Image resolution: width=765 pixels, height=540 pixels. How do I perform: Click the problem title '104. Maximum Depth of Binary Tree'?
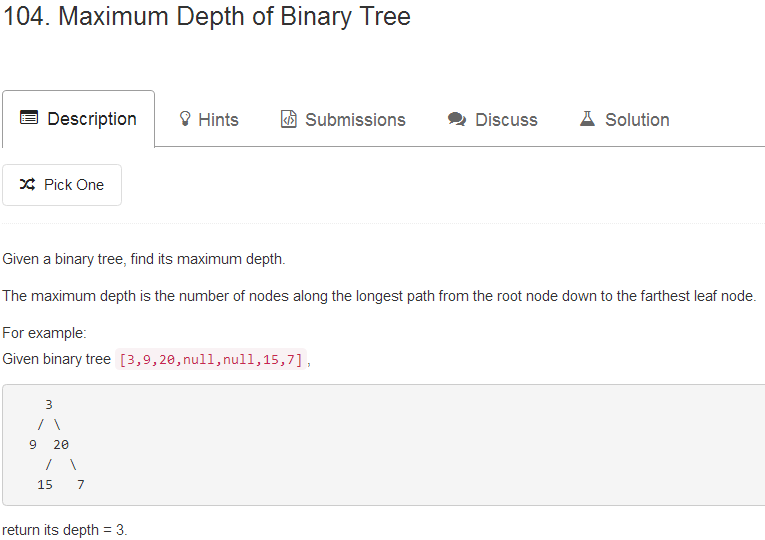tap(207, 17)
